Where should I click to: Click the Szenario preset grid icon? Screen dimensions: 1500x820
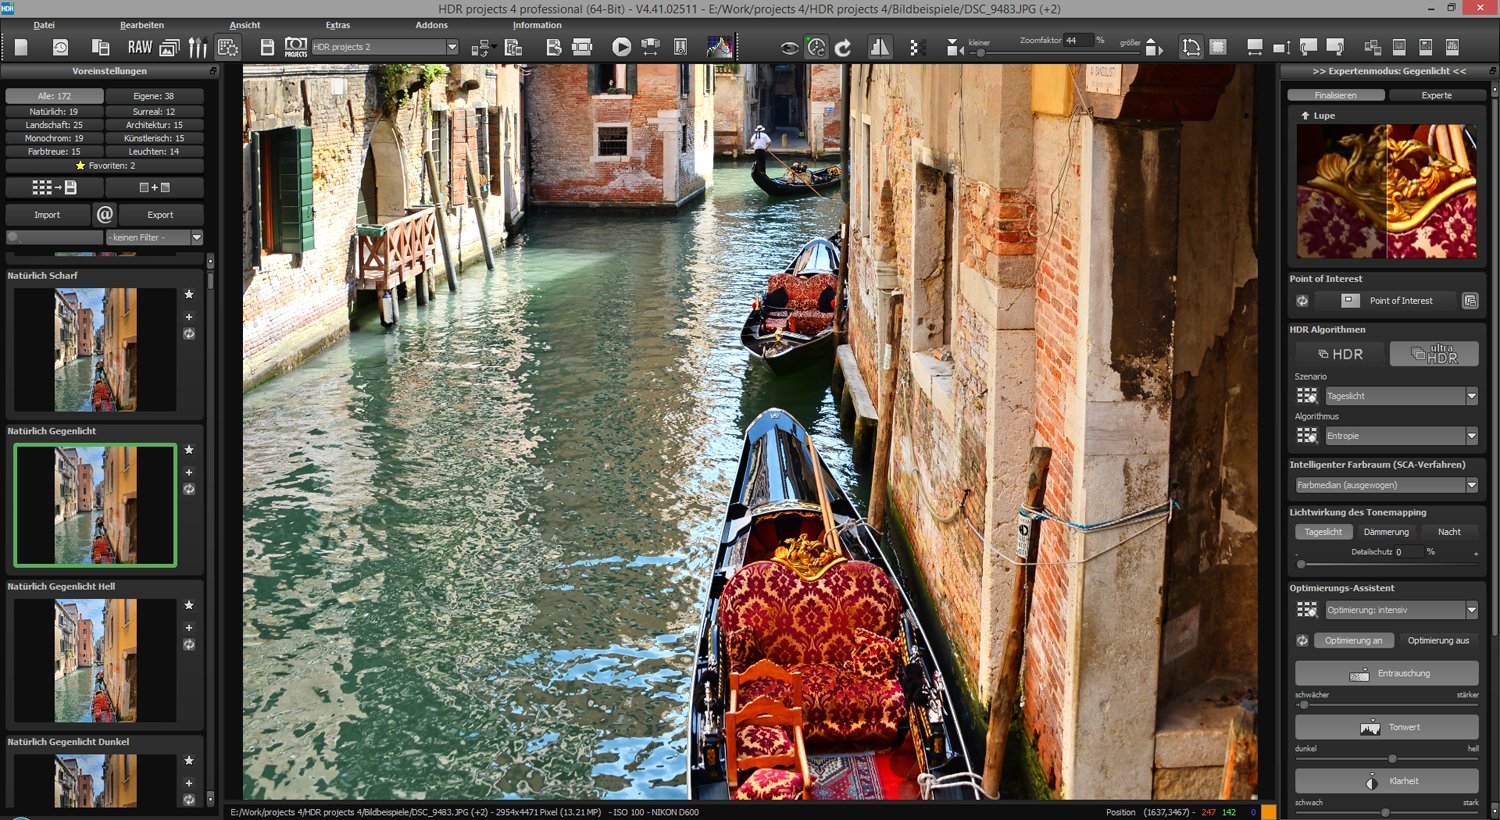tap(1307, 396)
